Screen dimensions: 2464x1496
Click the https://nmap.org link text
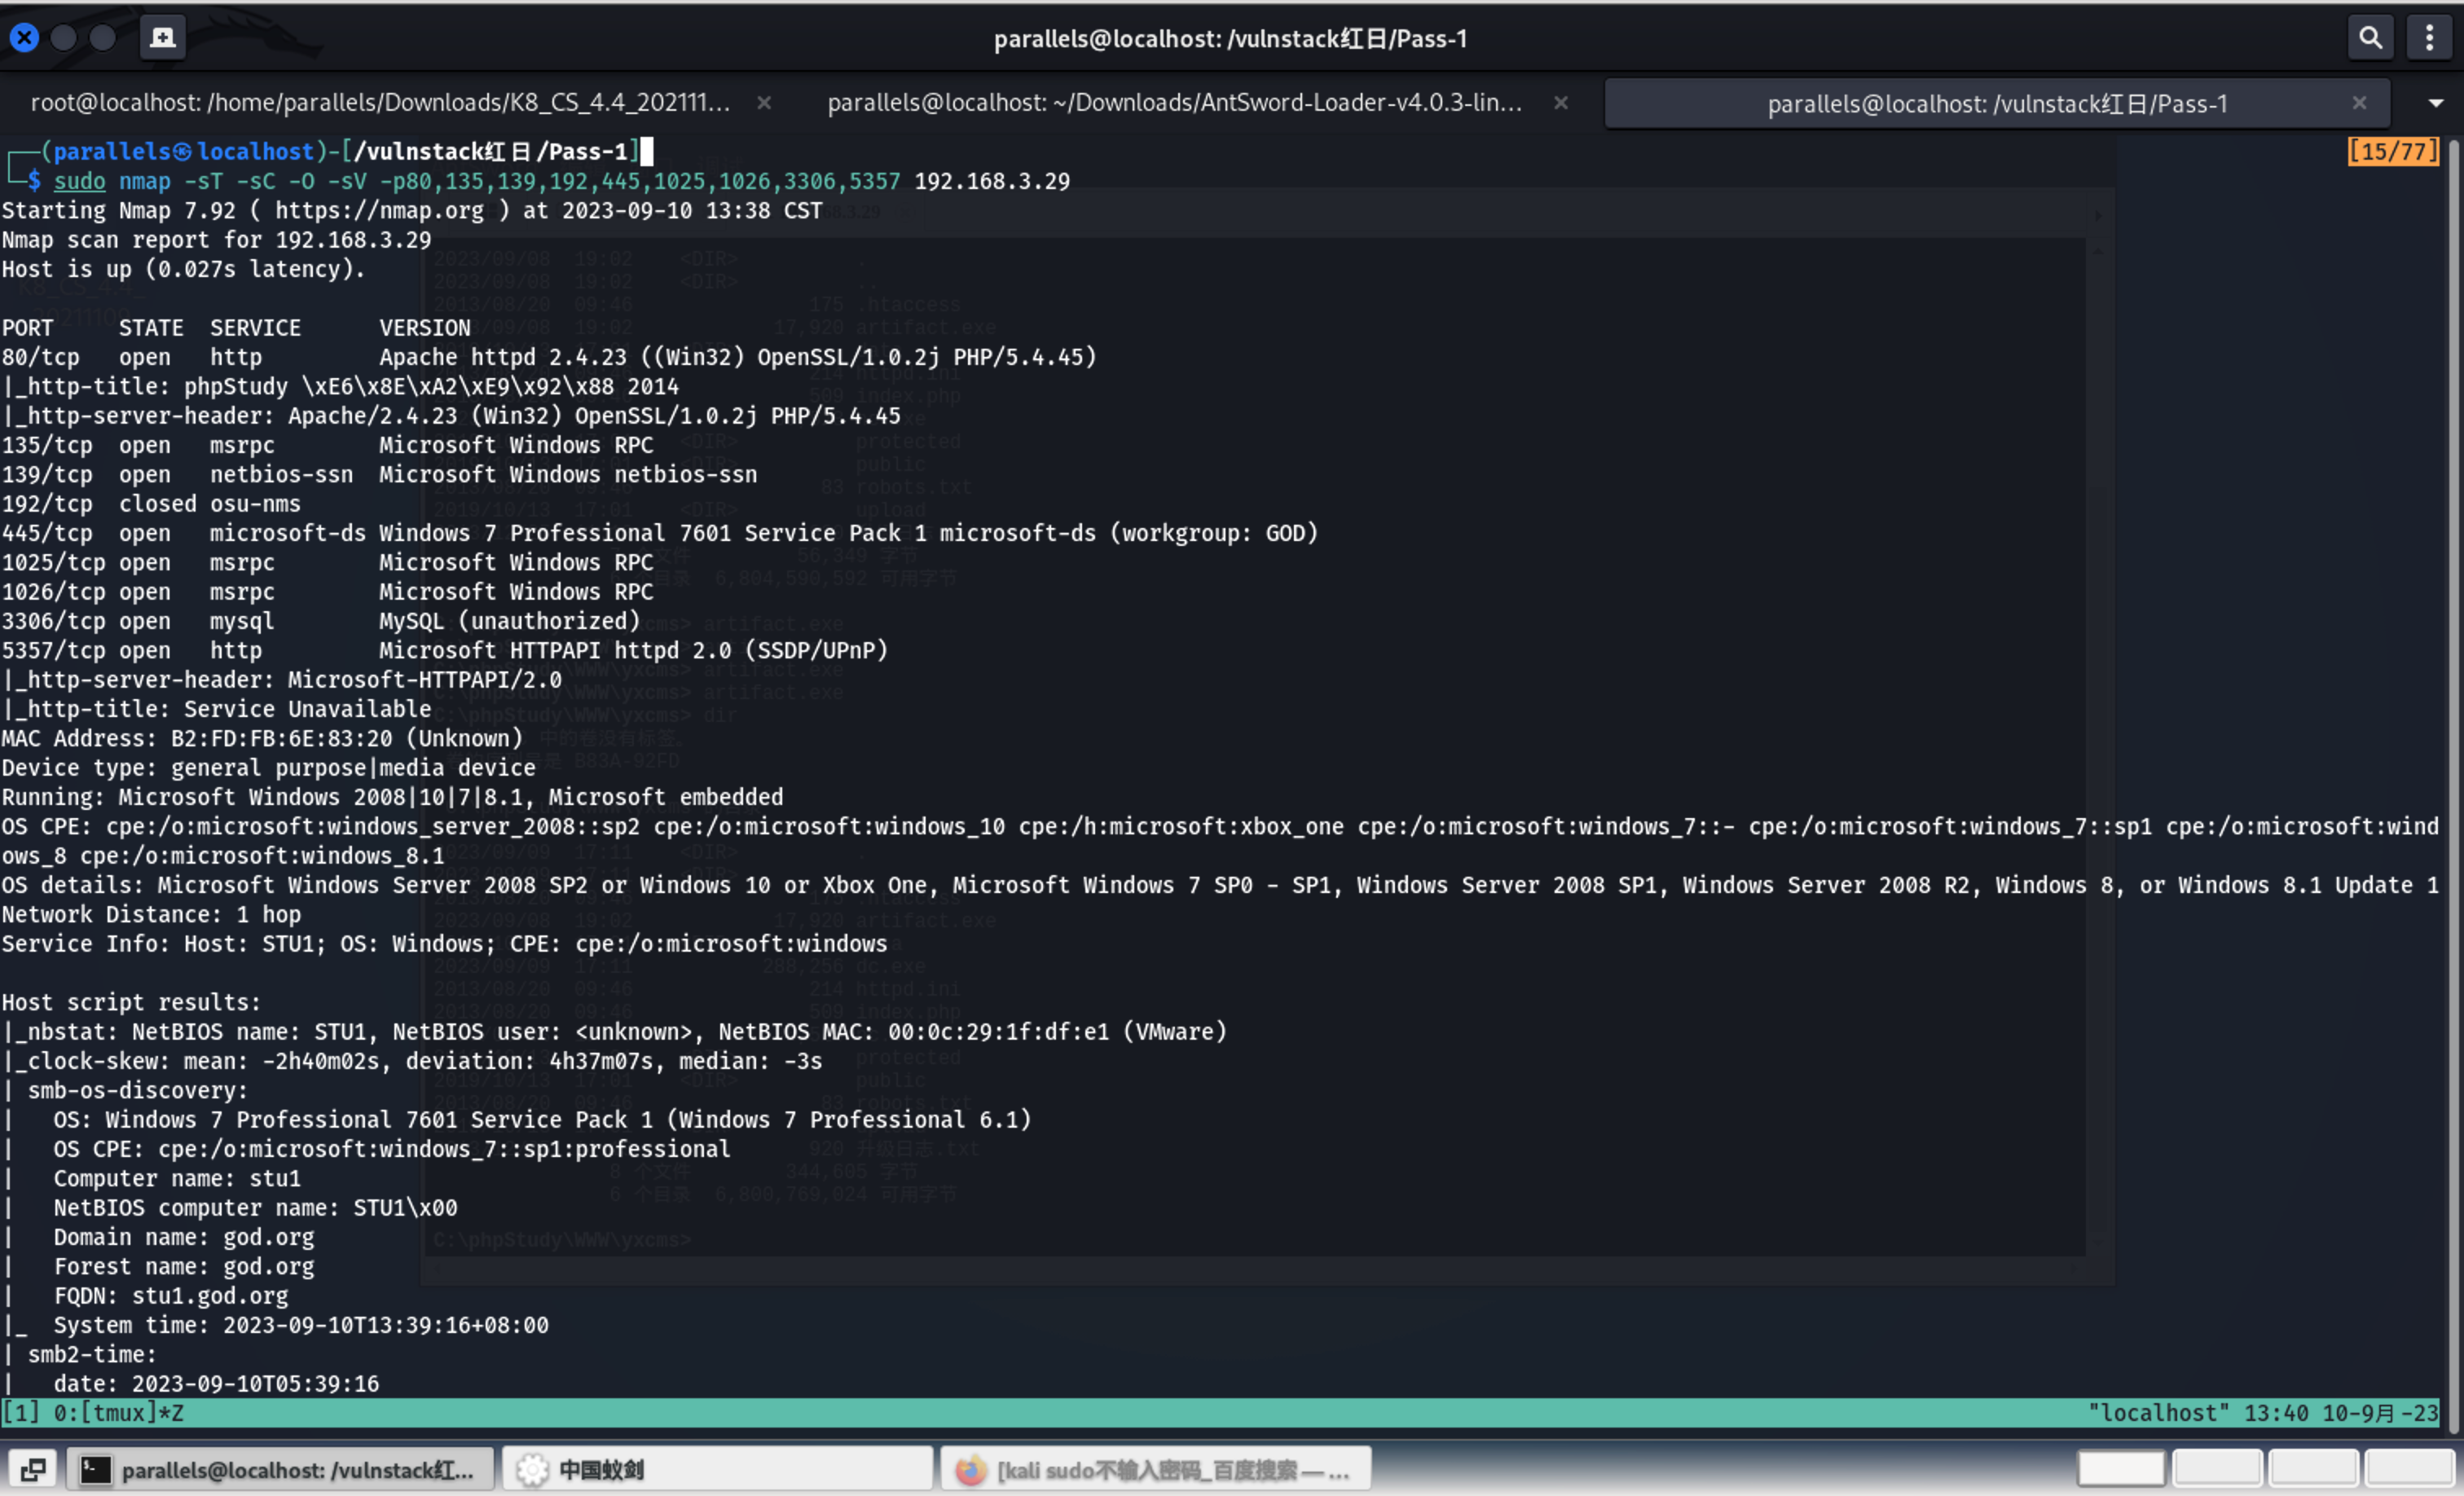coord(379,210)
